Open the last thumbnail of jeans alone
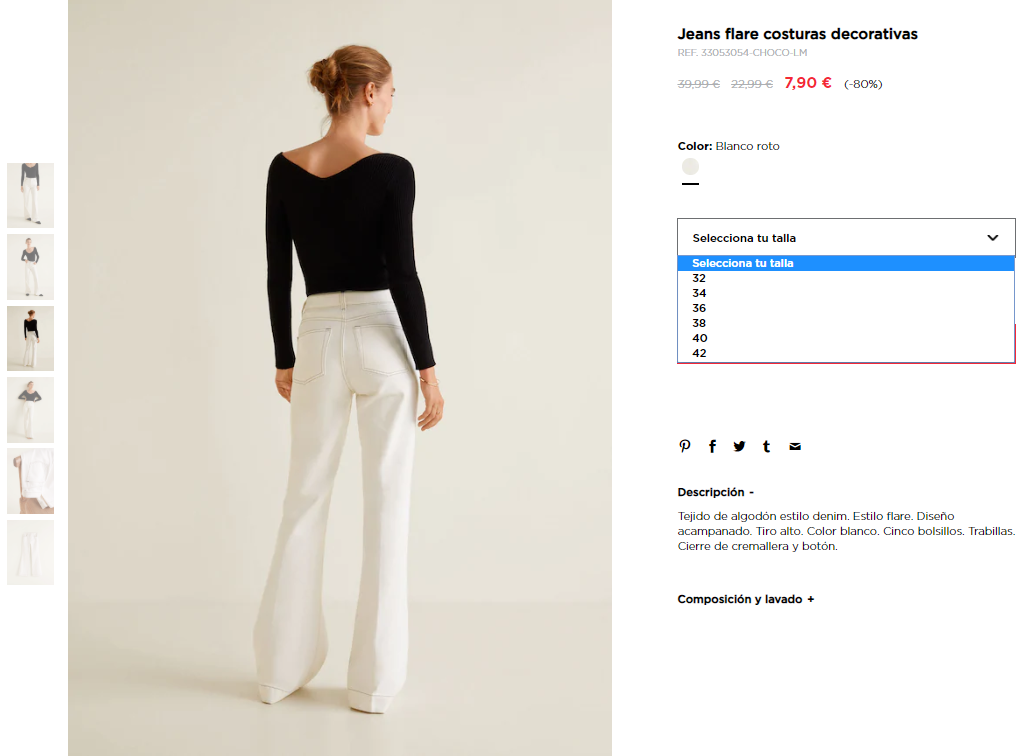 click(30, 552)
